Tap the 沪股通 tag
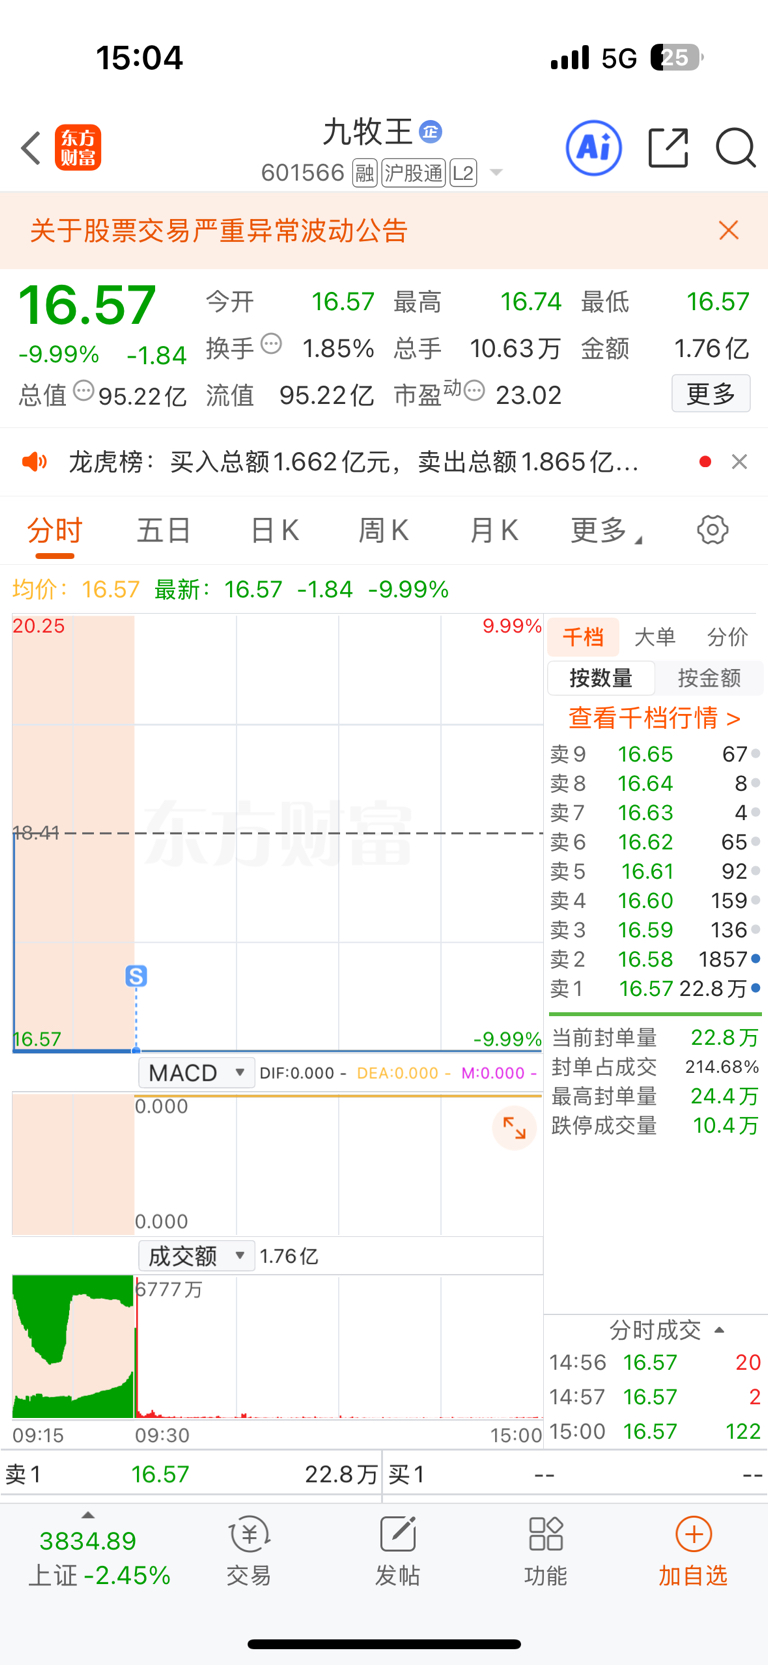The width and height of the screenshot is (769, 1665). click(413, 173)
